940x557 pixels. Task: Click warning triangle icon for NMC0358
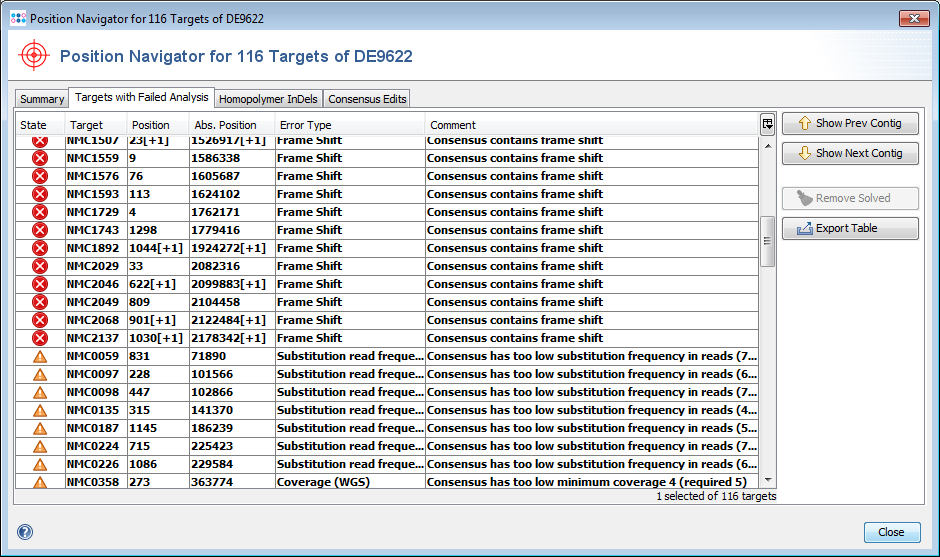point(40,482)
